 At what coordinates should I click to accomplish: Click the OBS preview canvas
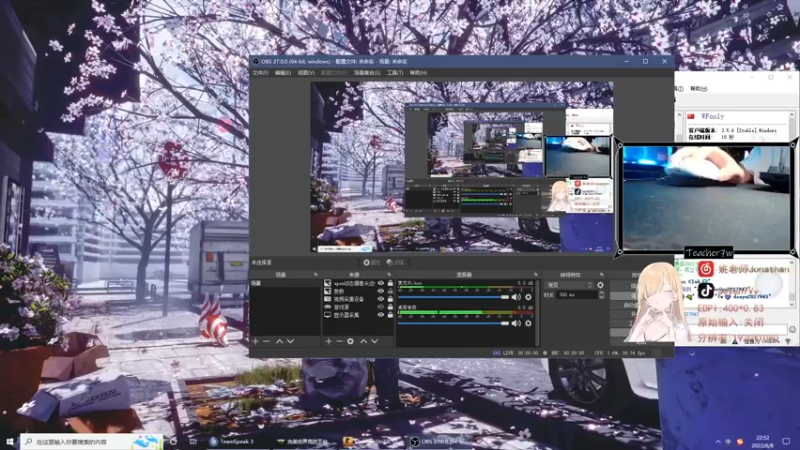pos(462,167)
